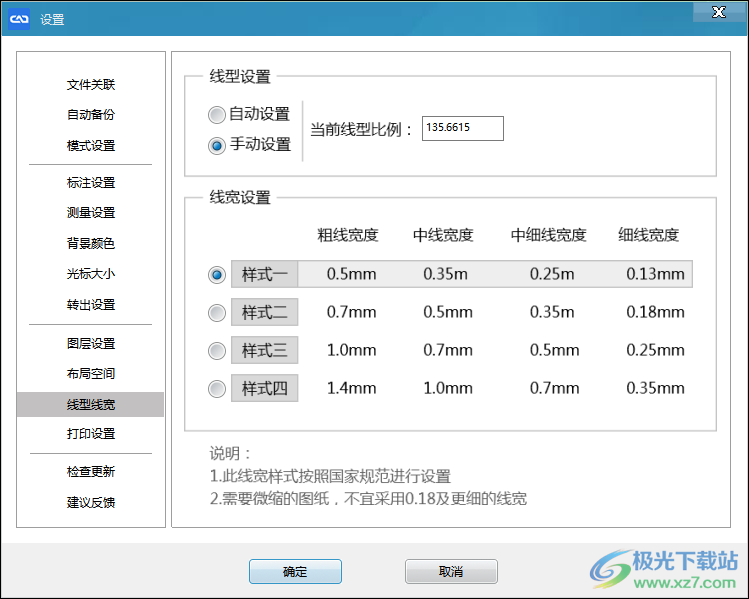Screen dimensions: 749x599
Task: Select the 手动设置 radio button
Action: [x=217, y=145]
